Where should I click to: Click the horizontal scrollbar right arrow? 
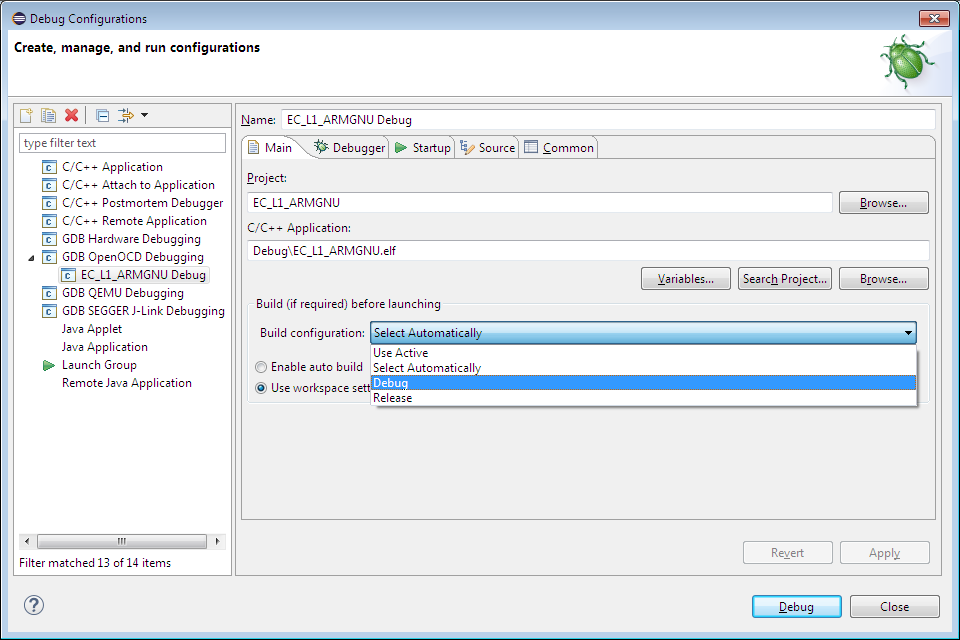click(217, 540)
